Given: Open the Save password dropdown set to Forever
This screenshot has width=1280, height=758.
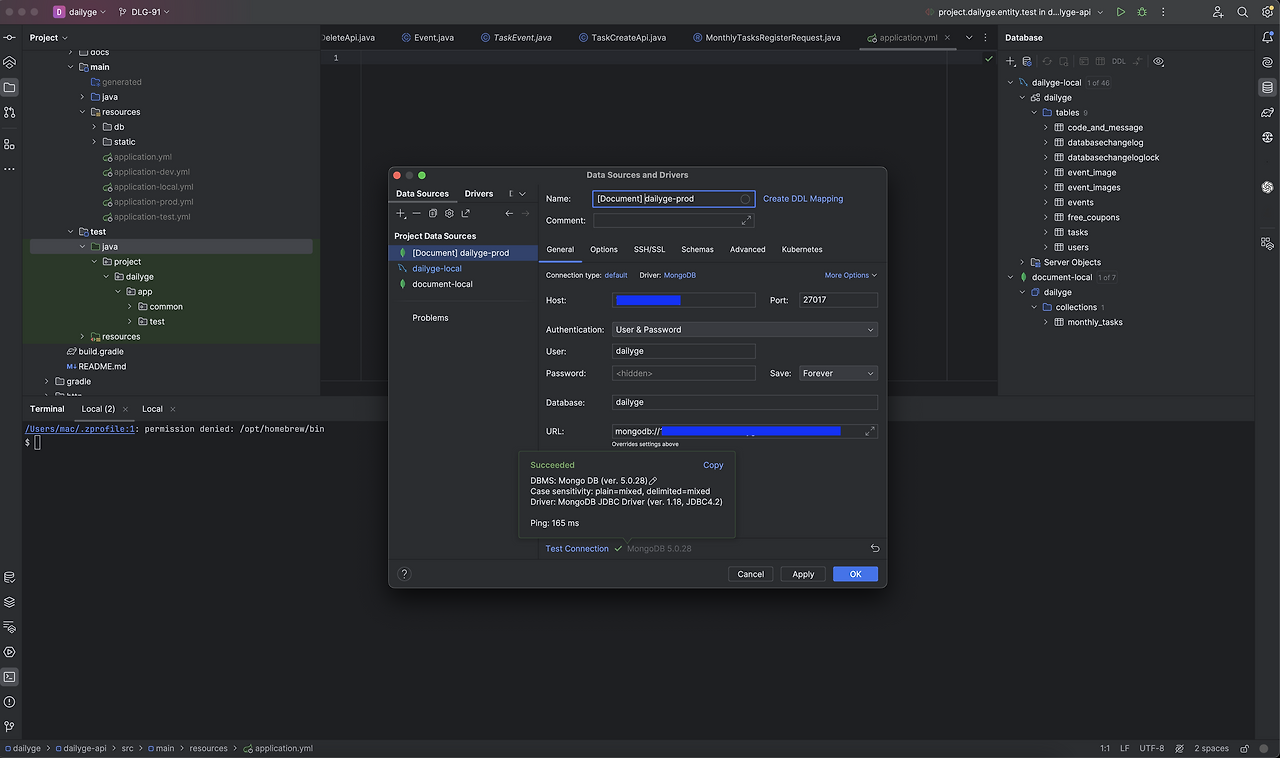Looking at the screenshot, I should [838, 373].
